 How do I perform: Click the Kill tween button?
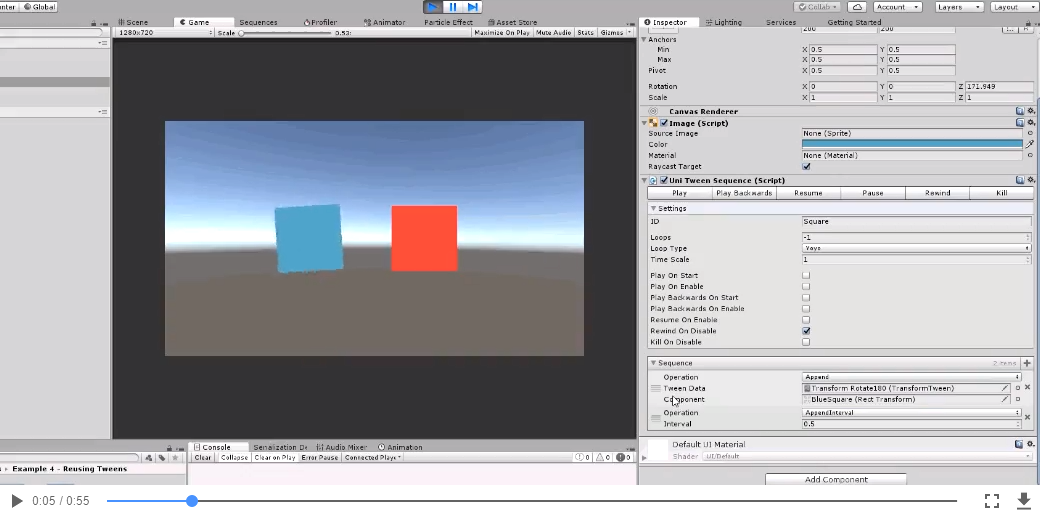pos(1002,193)
